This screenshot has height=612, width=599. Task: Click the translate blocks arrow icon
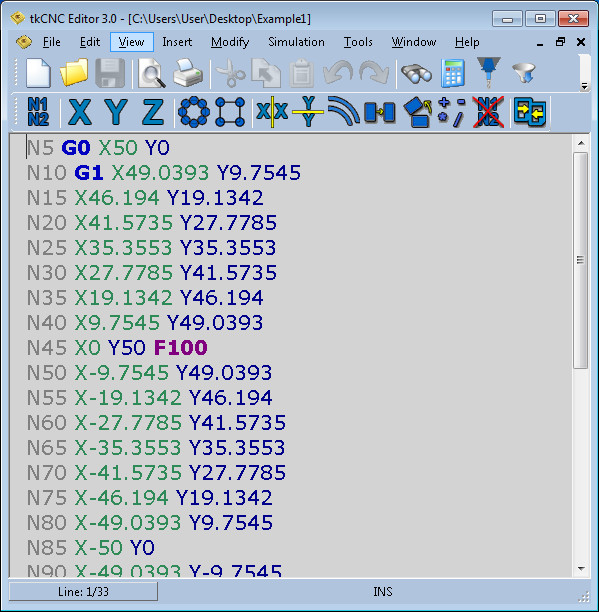pos(380,112)
